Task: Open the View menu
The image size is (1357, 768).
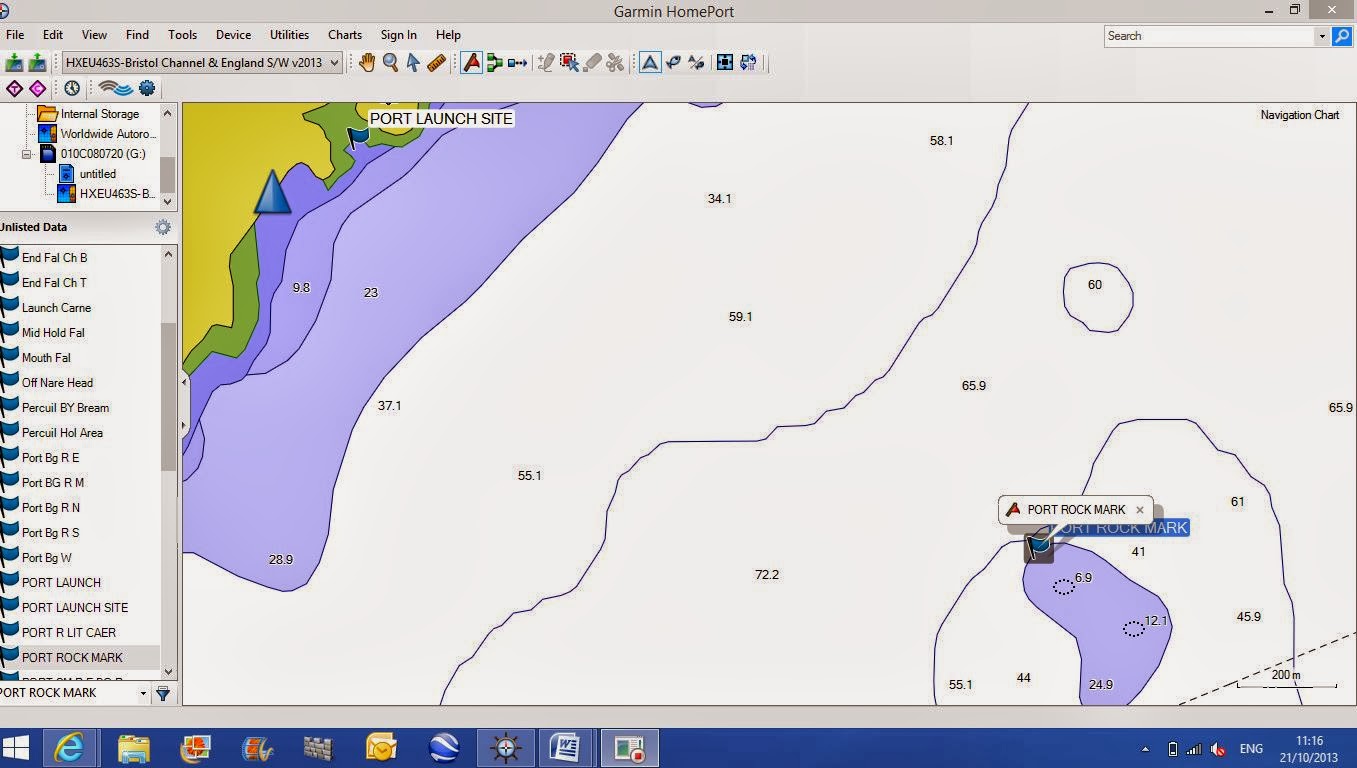Action: (x=94, y=35)
